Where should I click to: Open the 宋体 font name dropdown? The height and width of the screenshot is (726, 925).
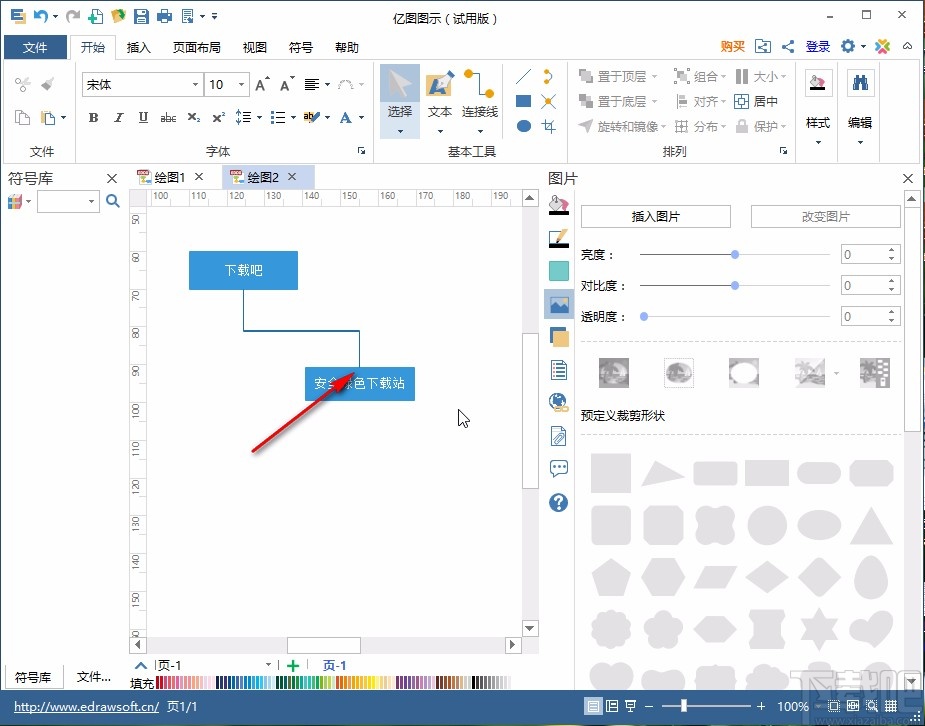tap(195, 84)
